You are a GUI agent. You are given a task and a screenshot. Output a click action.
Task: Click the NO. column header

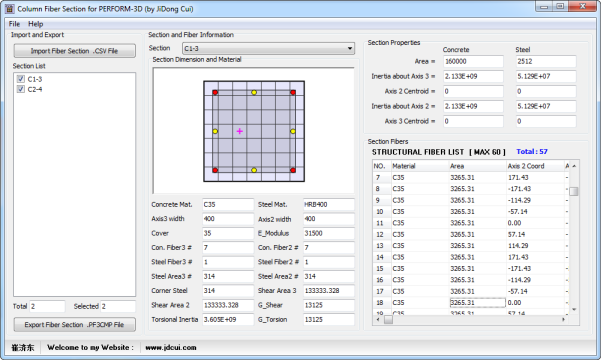click(382, 166)
